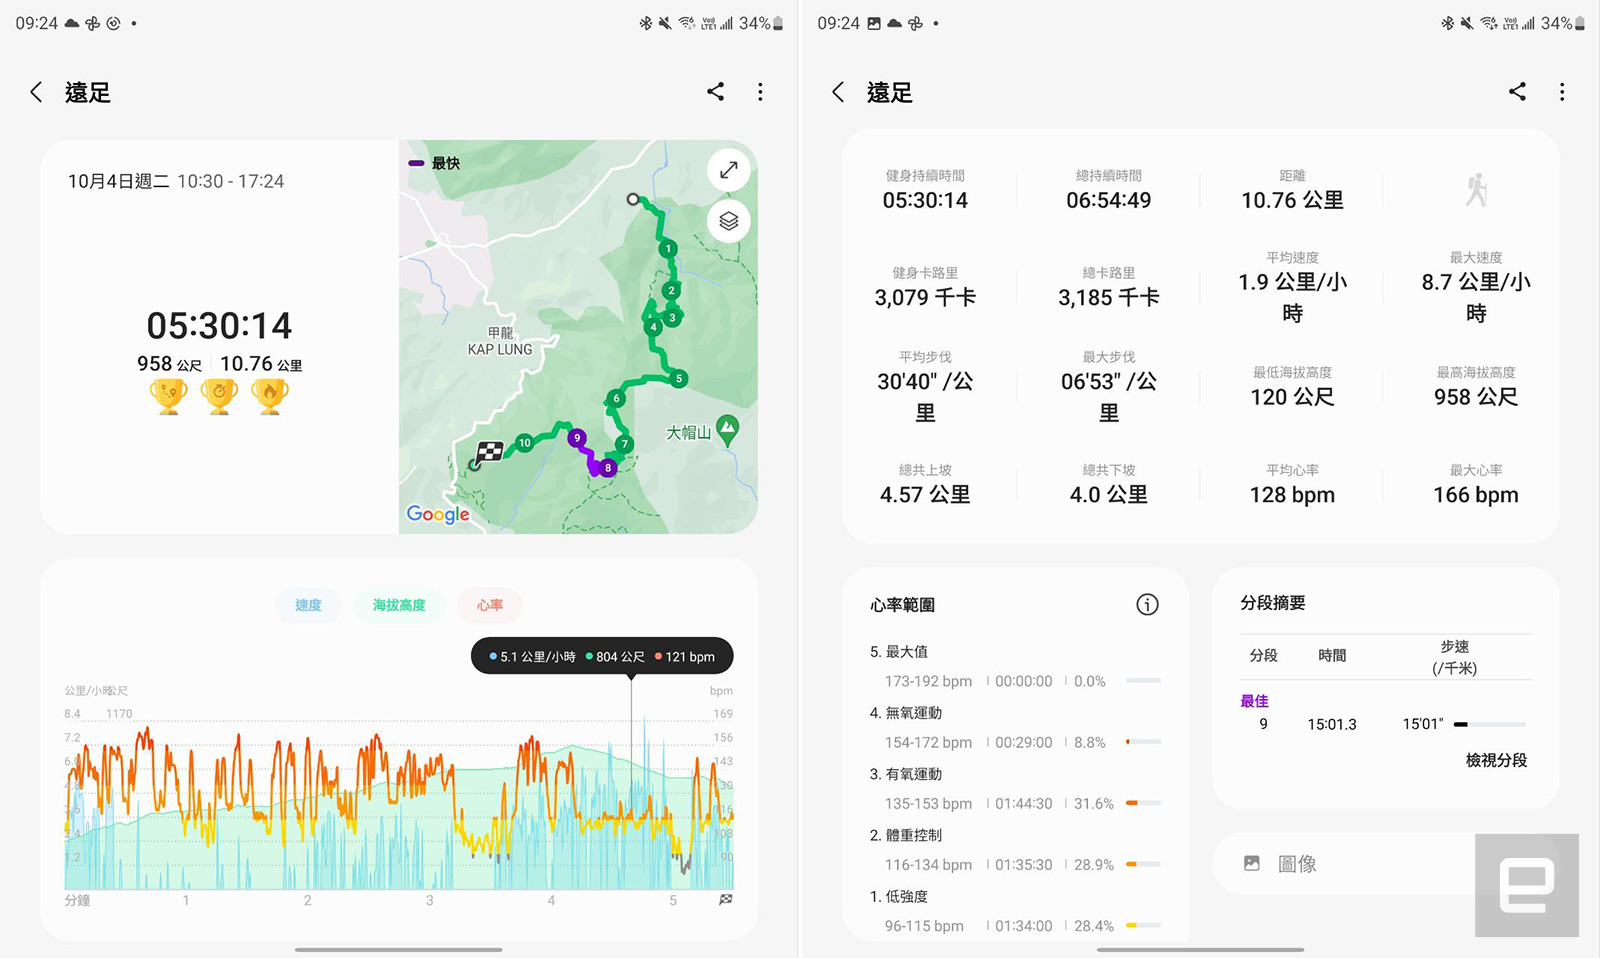Tap 總共上坡 value 4.57 公里
Viewport: 1600px width, 958px height.
click(x=925, y=494)
